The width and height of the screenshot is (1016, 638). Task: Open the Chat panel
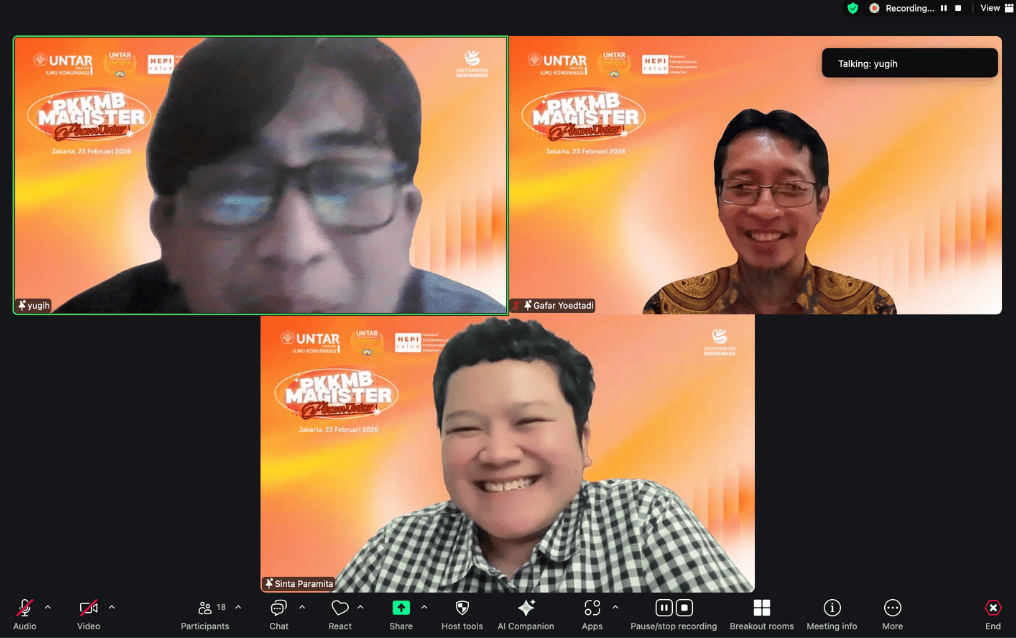(x=278, y=608)
